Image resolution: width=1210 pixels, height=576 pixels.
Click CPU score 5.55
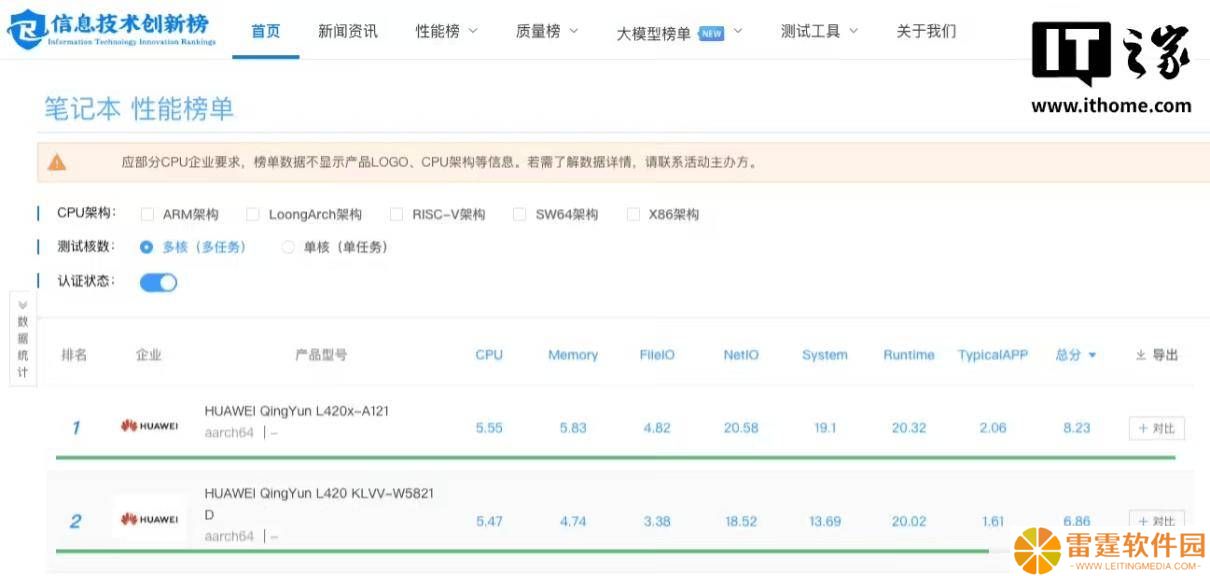[489, 428]
